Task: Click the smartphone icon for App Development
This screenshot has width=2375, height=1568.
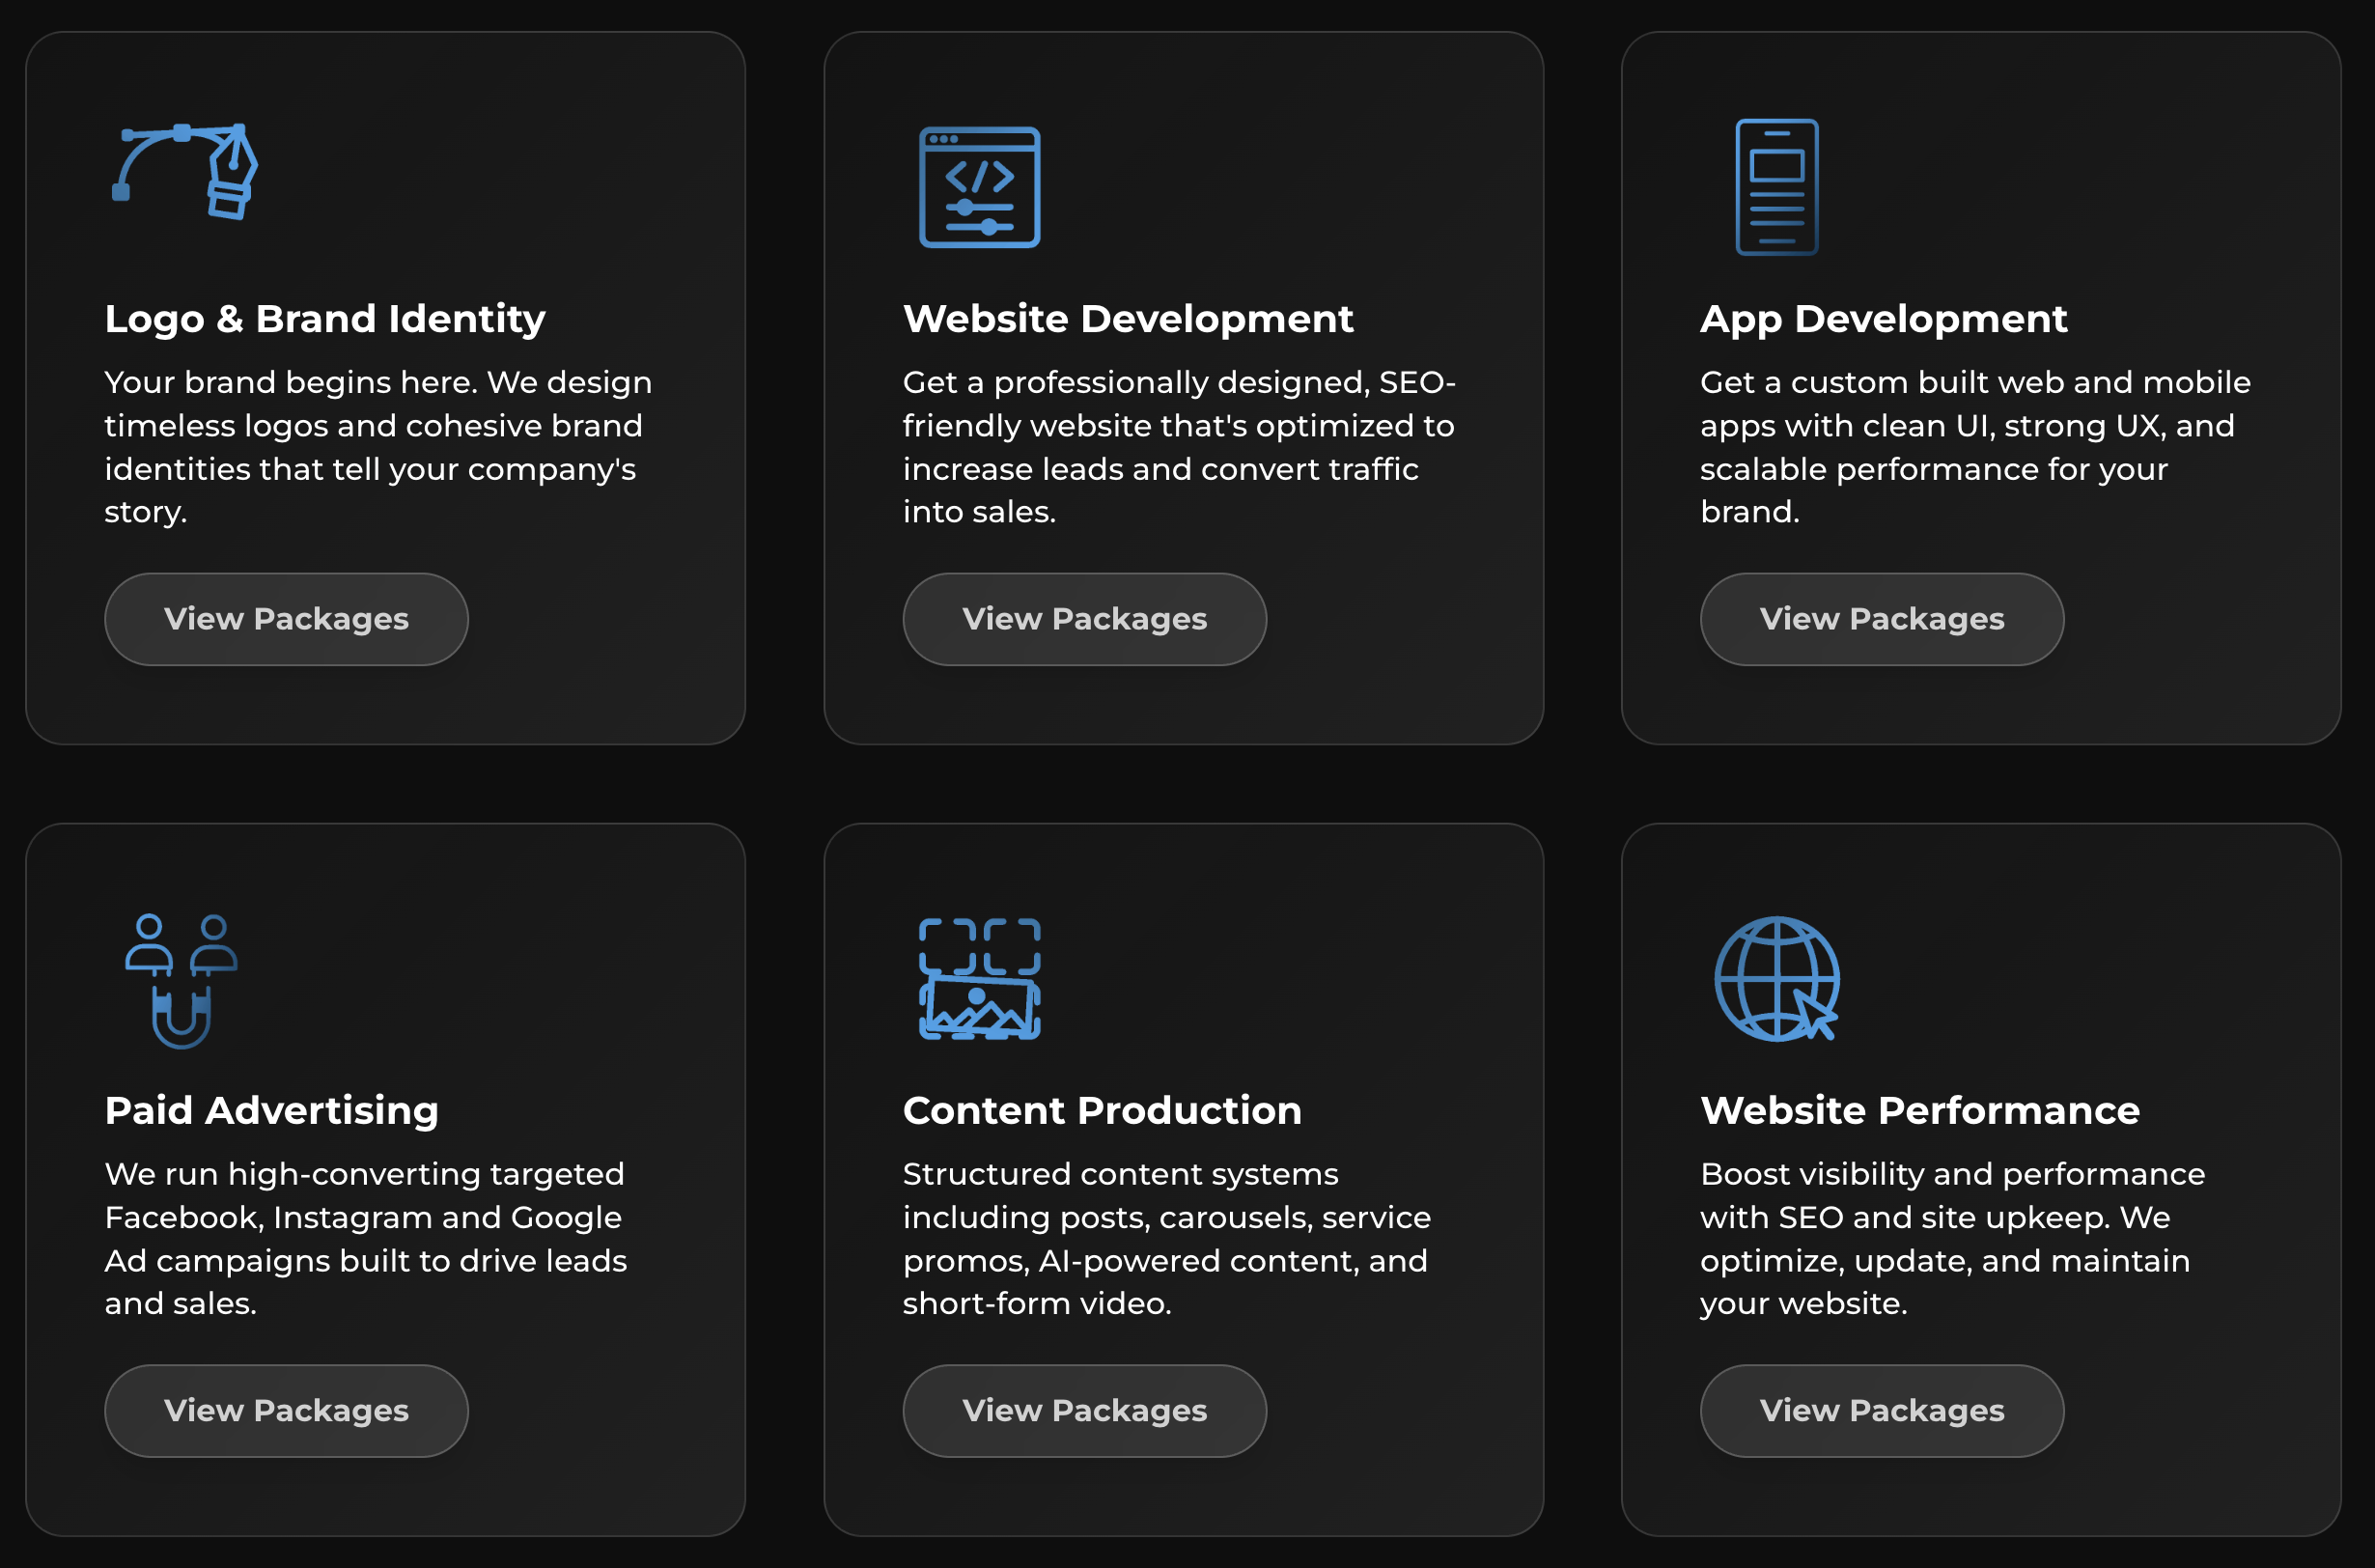Action: pos(1776,187)
